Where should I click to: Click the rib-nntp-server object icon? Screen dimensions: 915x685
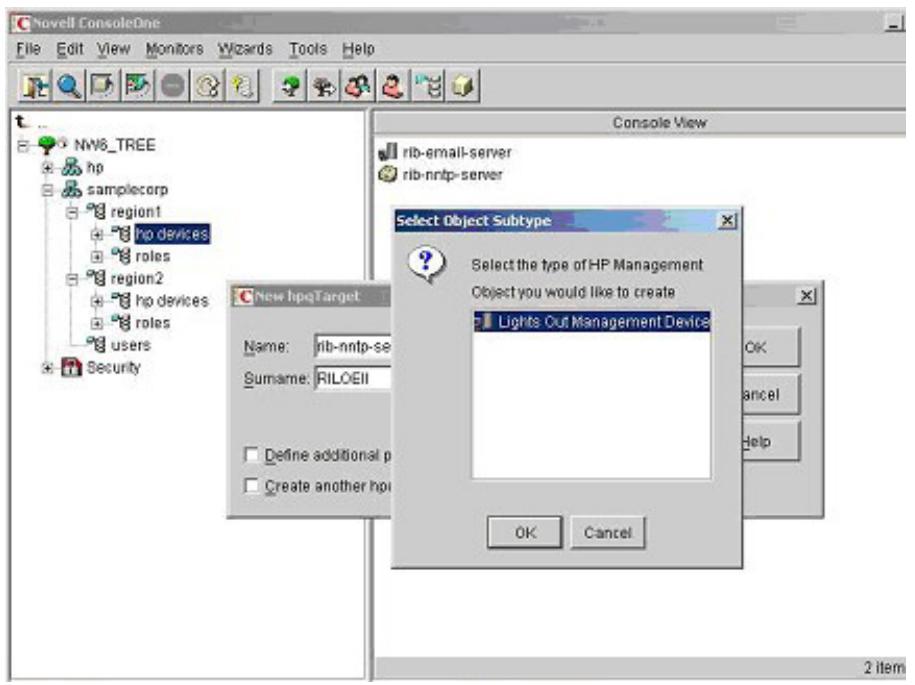click(x=387, y=174)
